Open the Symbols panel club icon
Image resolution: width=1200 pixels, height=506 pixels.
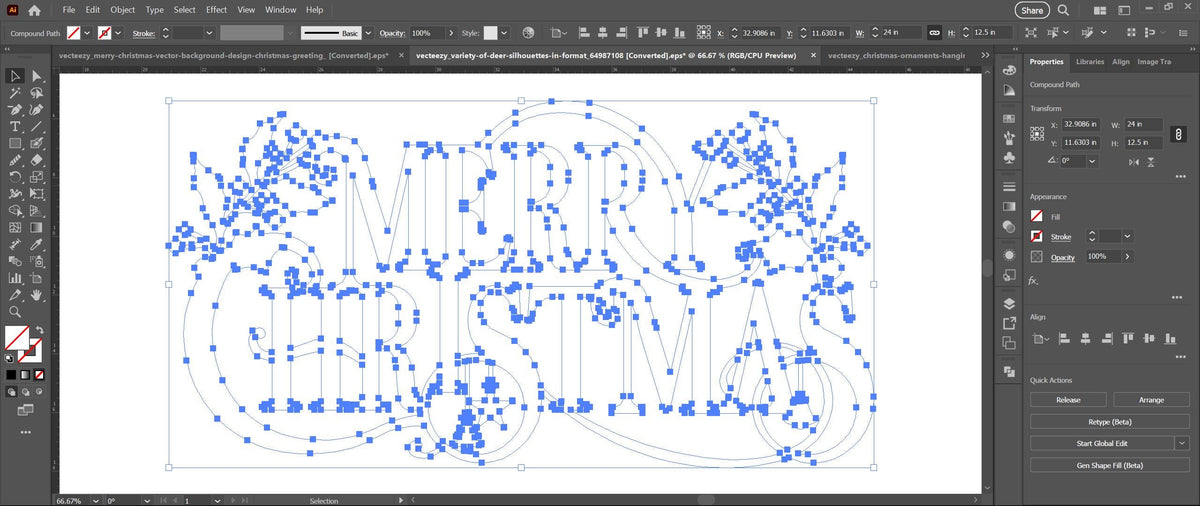tap(1009, 157)
